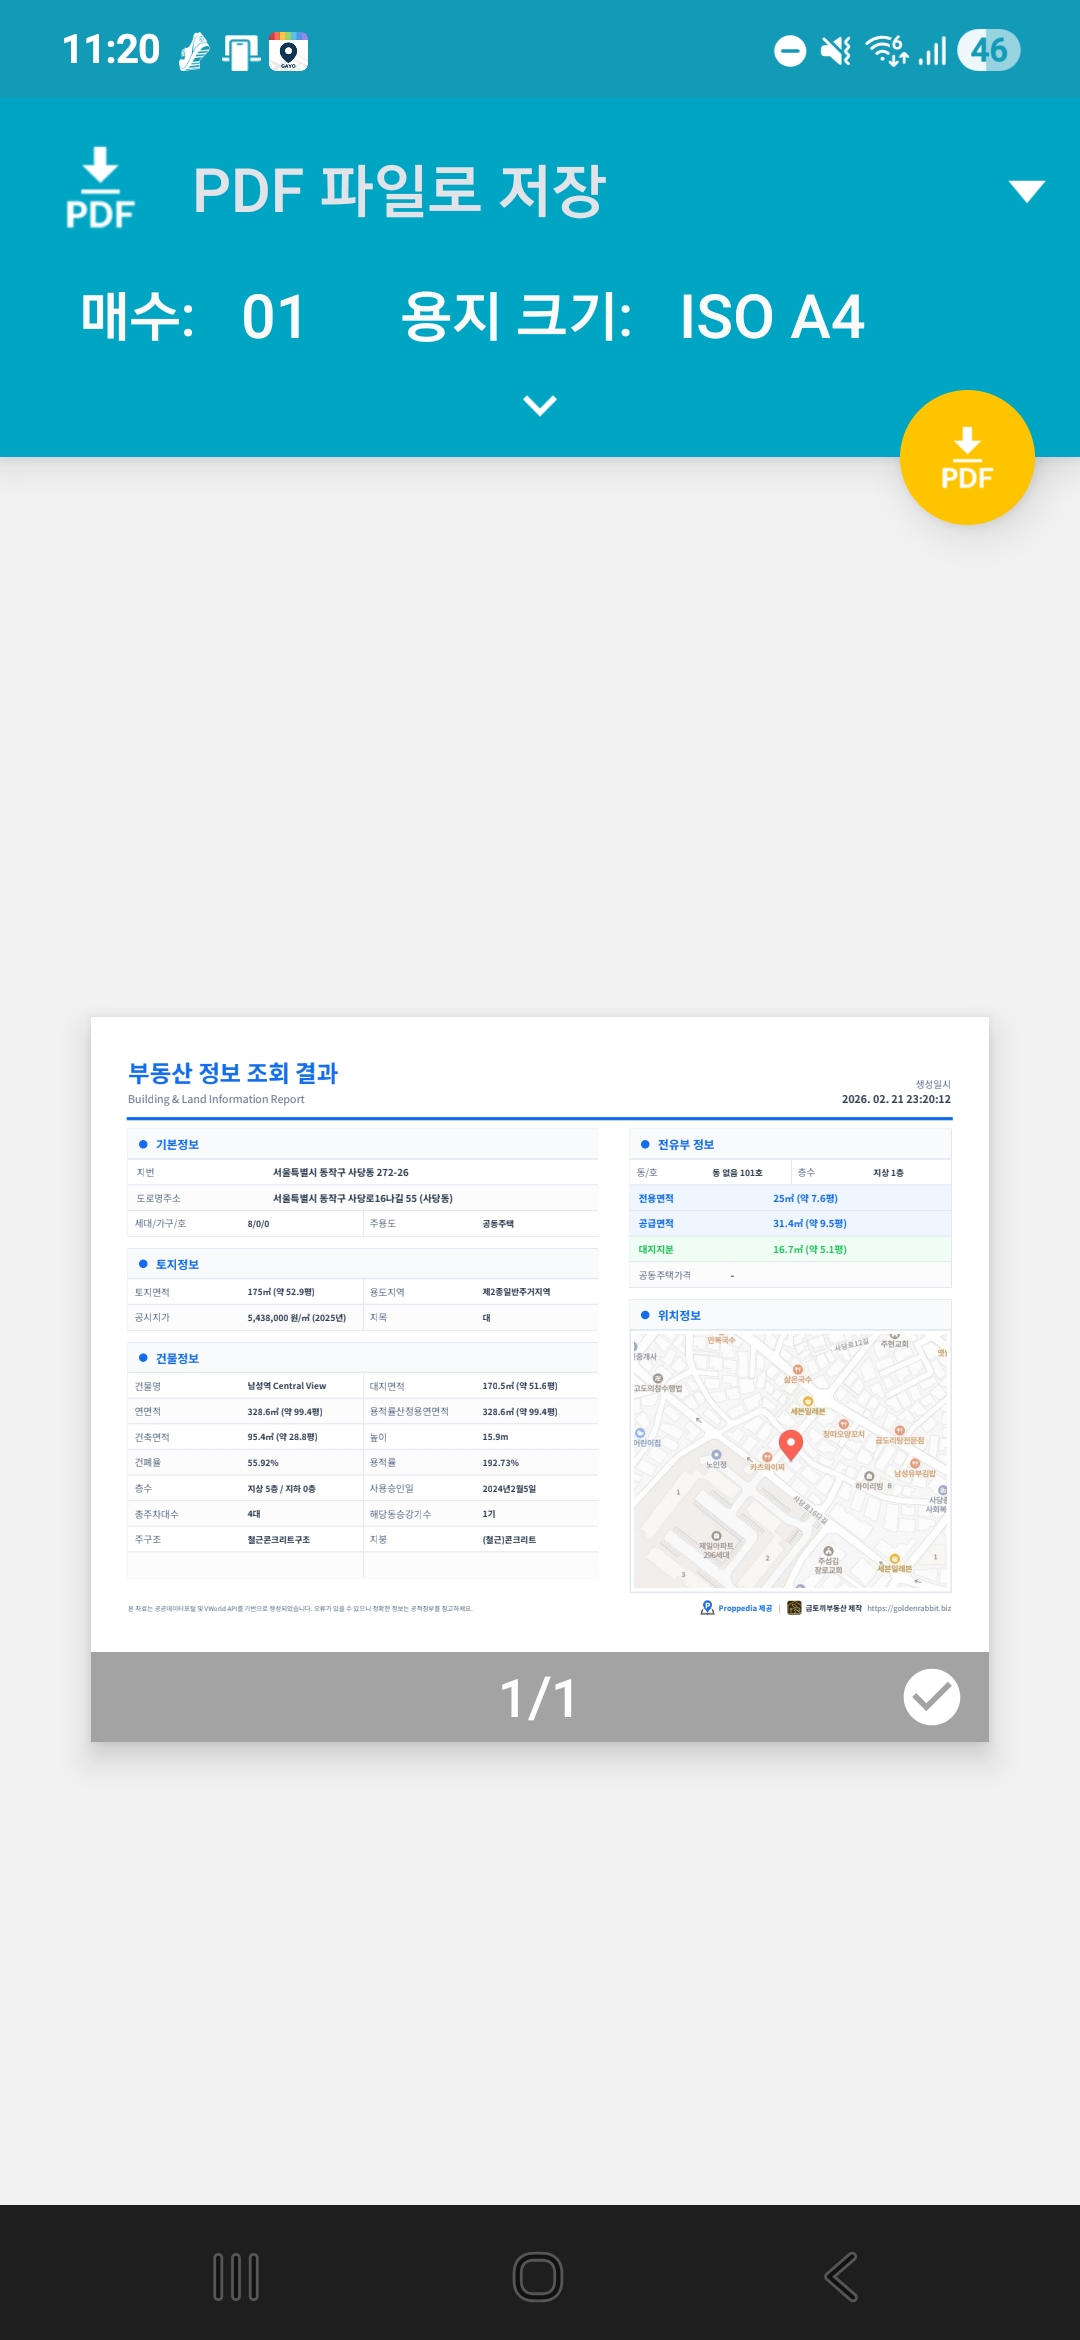This screenshot has height=2340, width=1080.
Task: Tap the copies value 01
Action: coord(272,318)
